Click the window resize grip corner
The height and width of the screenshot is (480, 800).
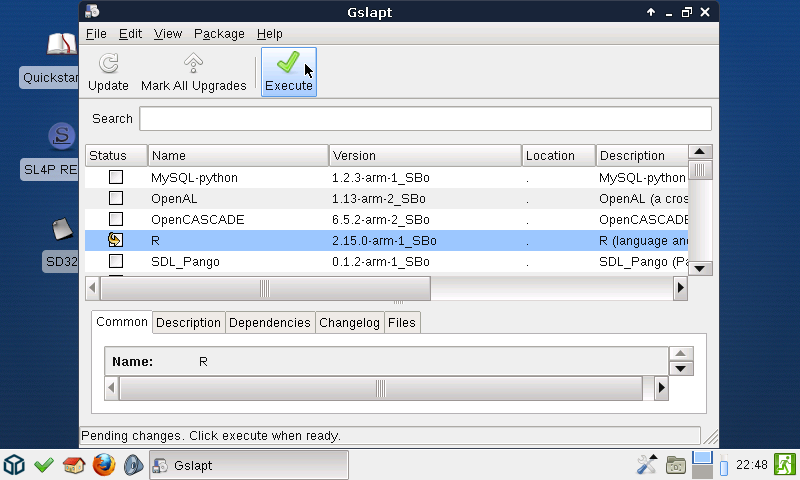tap(711, 437)
